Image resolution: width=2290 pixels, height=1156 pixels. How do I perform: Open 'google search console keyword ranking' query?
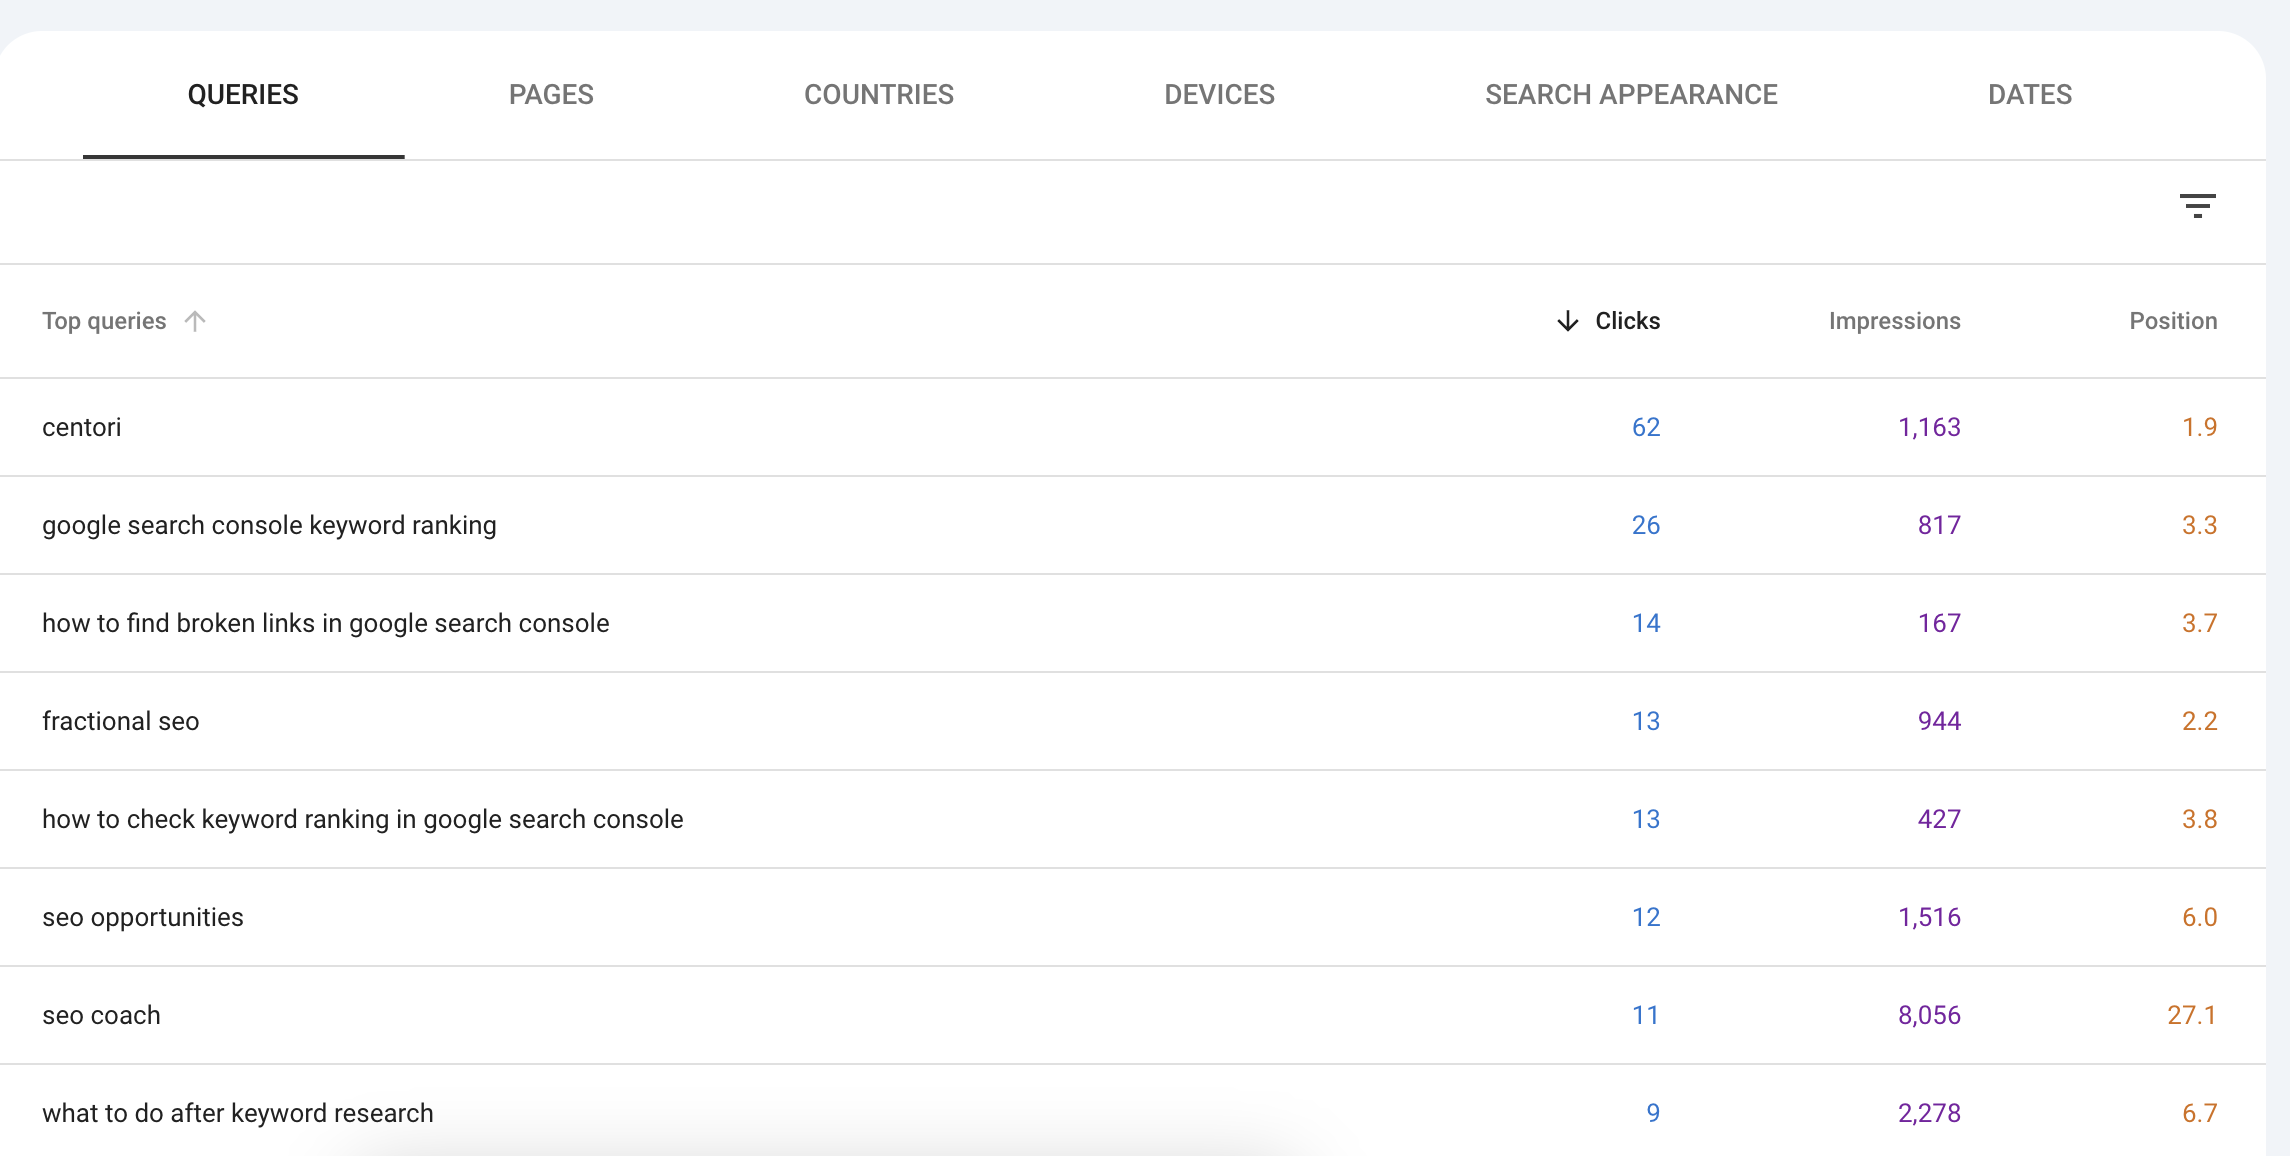[268, 525]
